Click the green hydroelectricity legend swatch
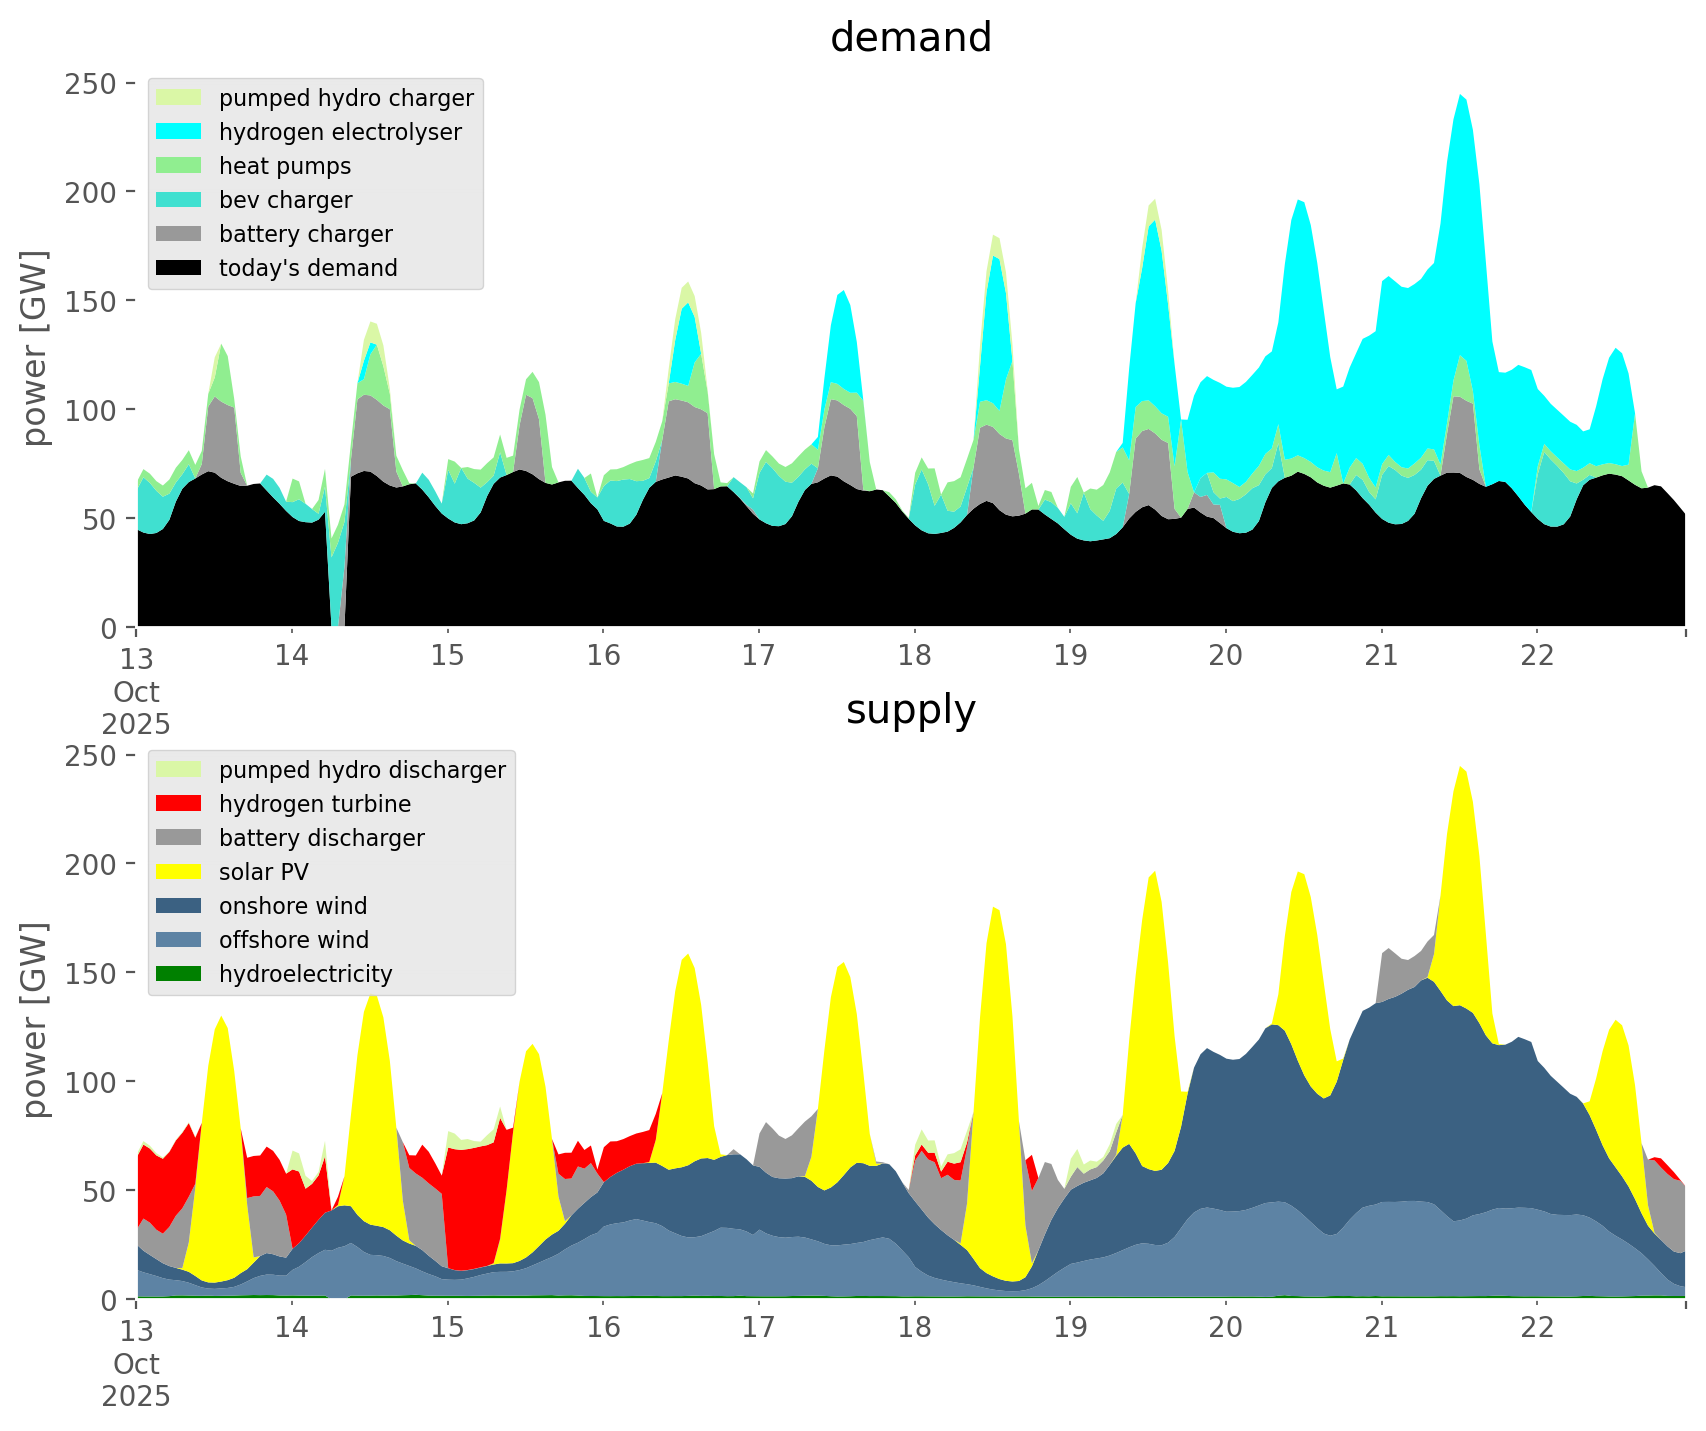This screenshot has height=1431, width=1706. tap(180, 974)
